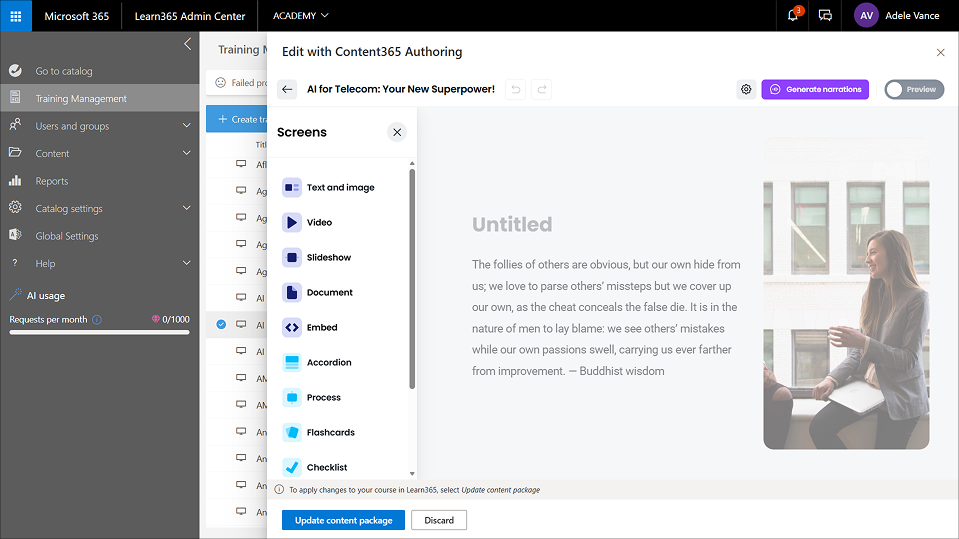Click the redo arrow icon

point(541,89)
